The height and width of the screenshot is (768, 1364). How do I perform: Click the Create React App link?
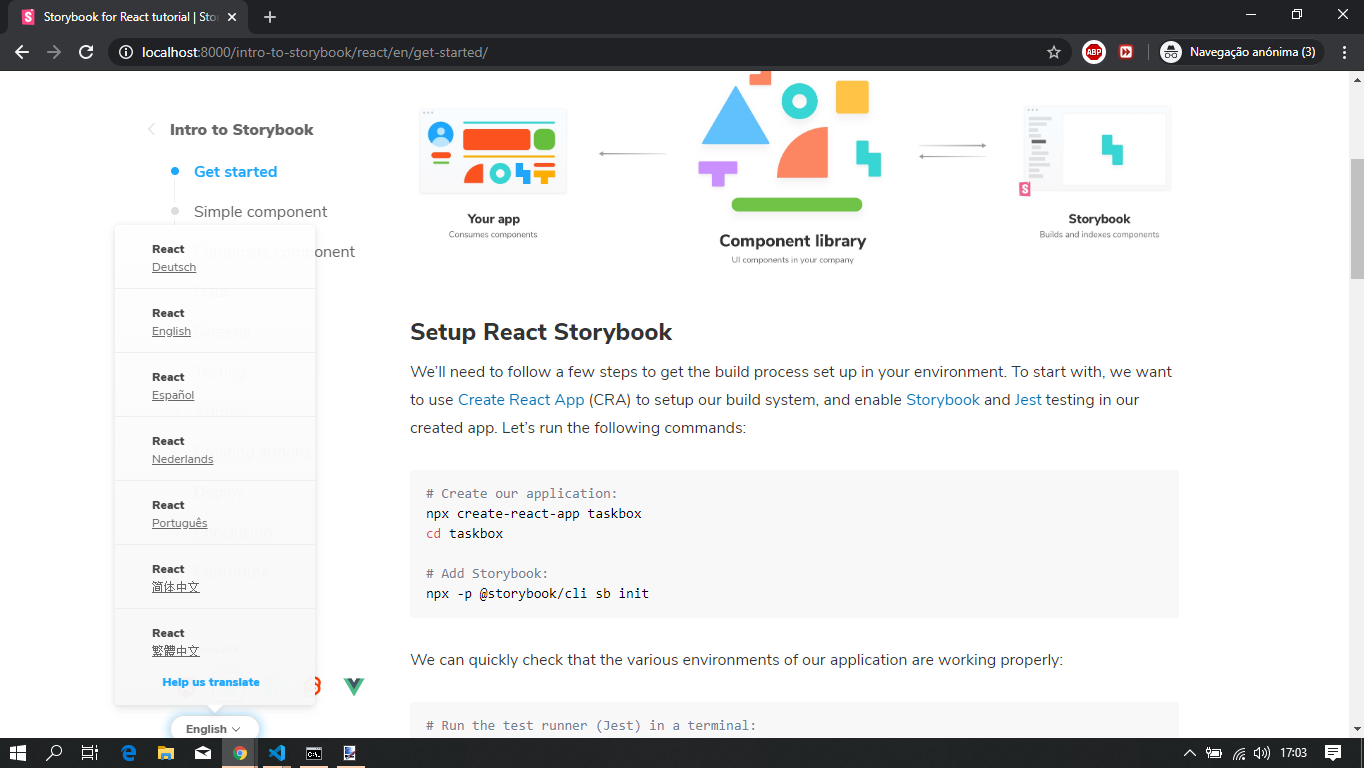[521, 399]
